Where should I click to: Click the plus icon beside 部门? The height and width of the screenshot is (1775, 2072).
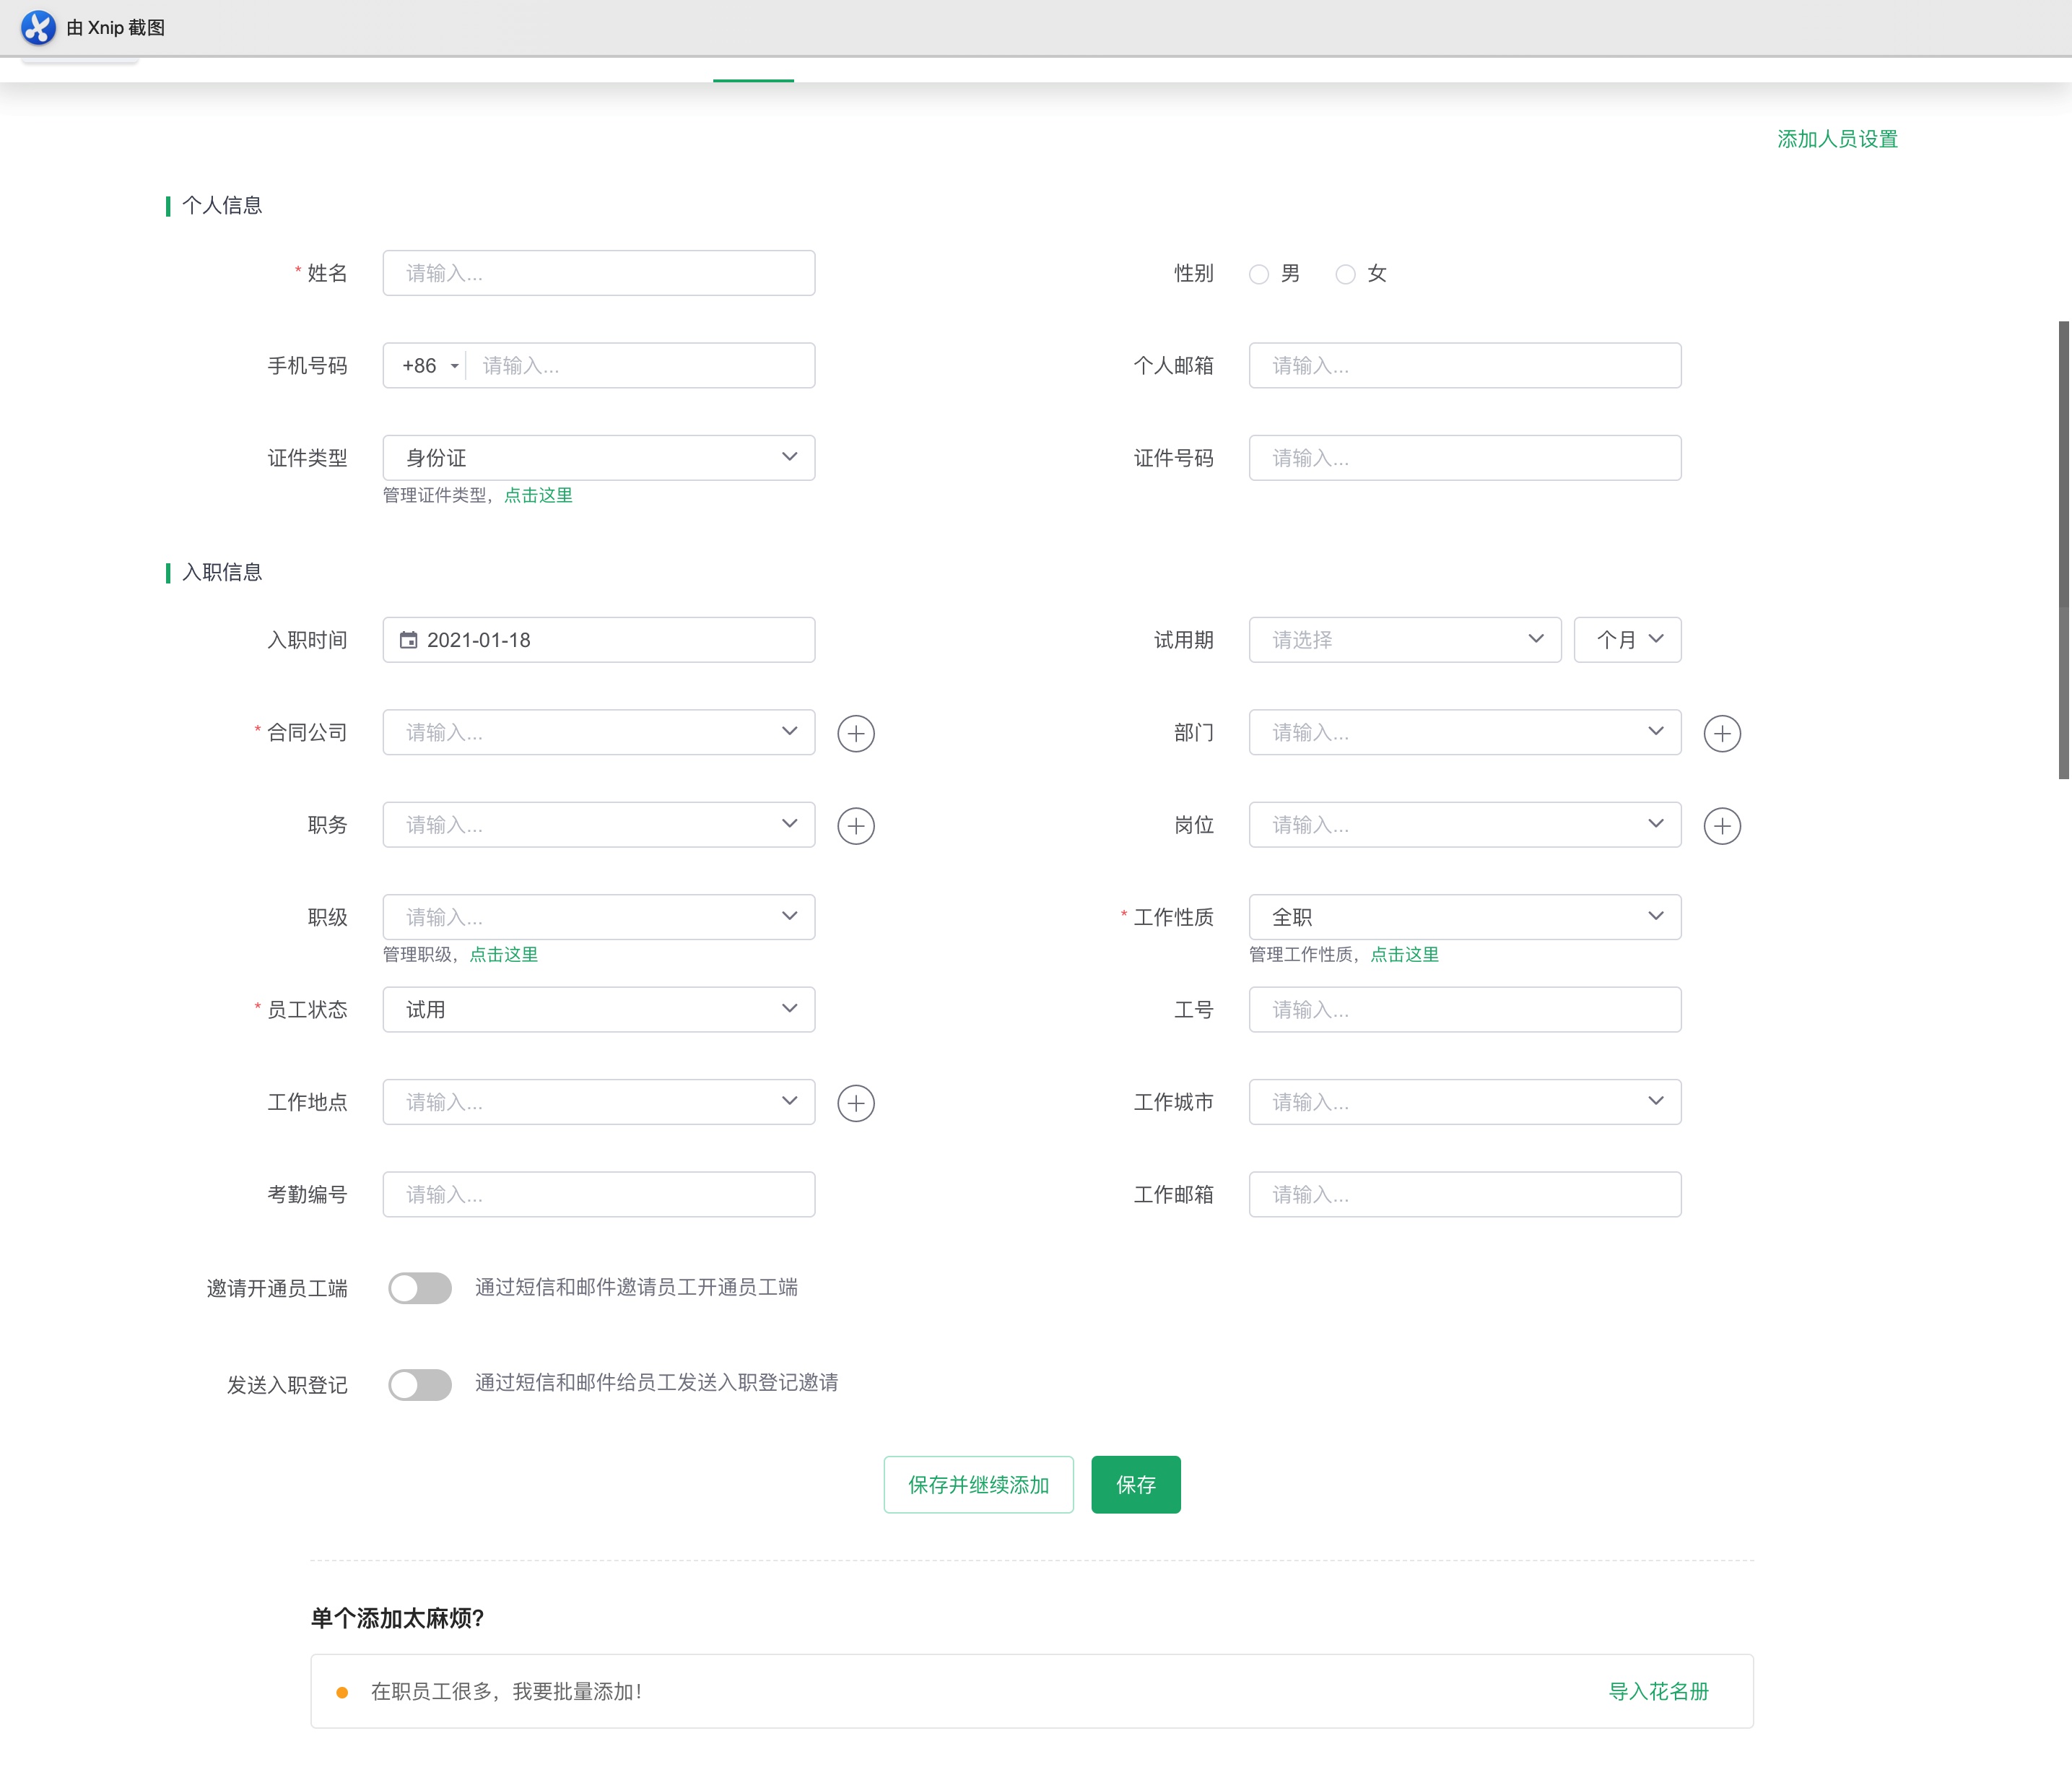1721,733
